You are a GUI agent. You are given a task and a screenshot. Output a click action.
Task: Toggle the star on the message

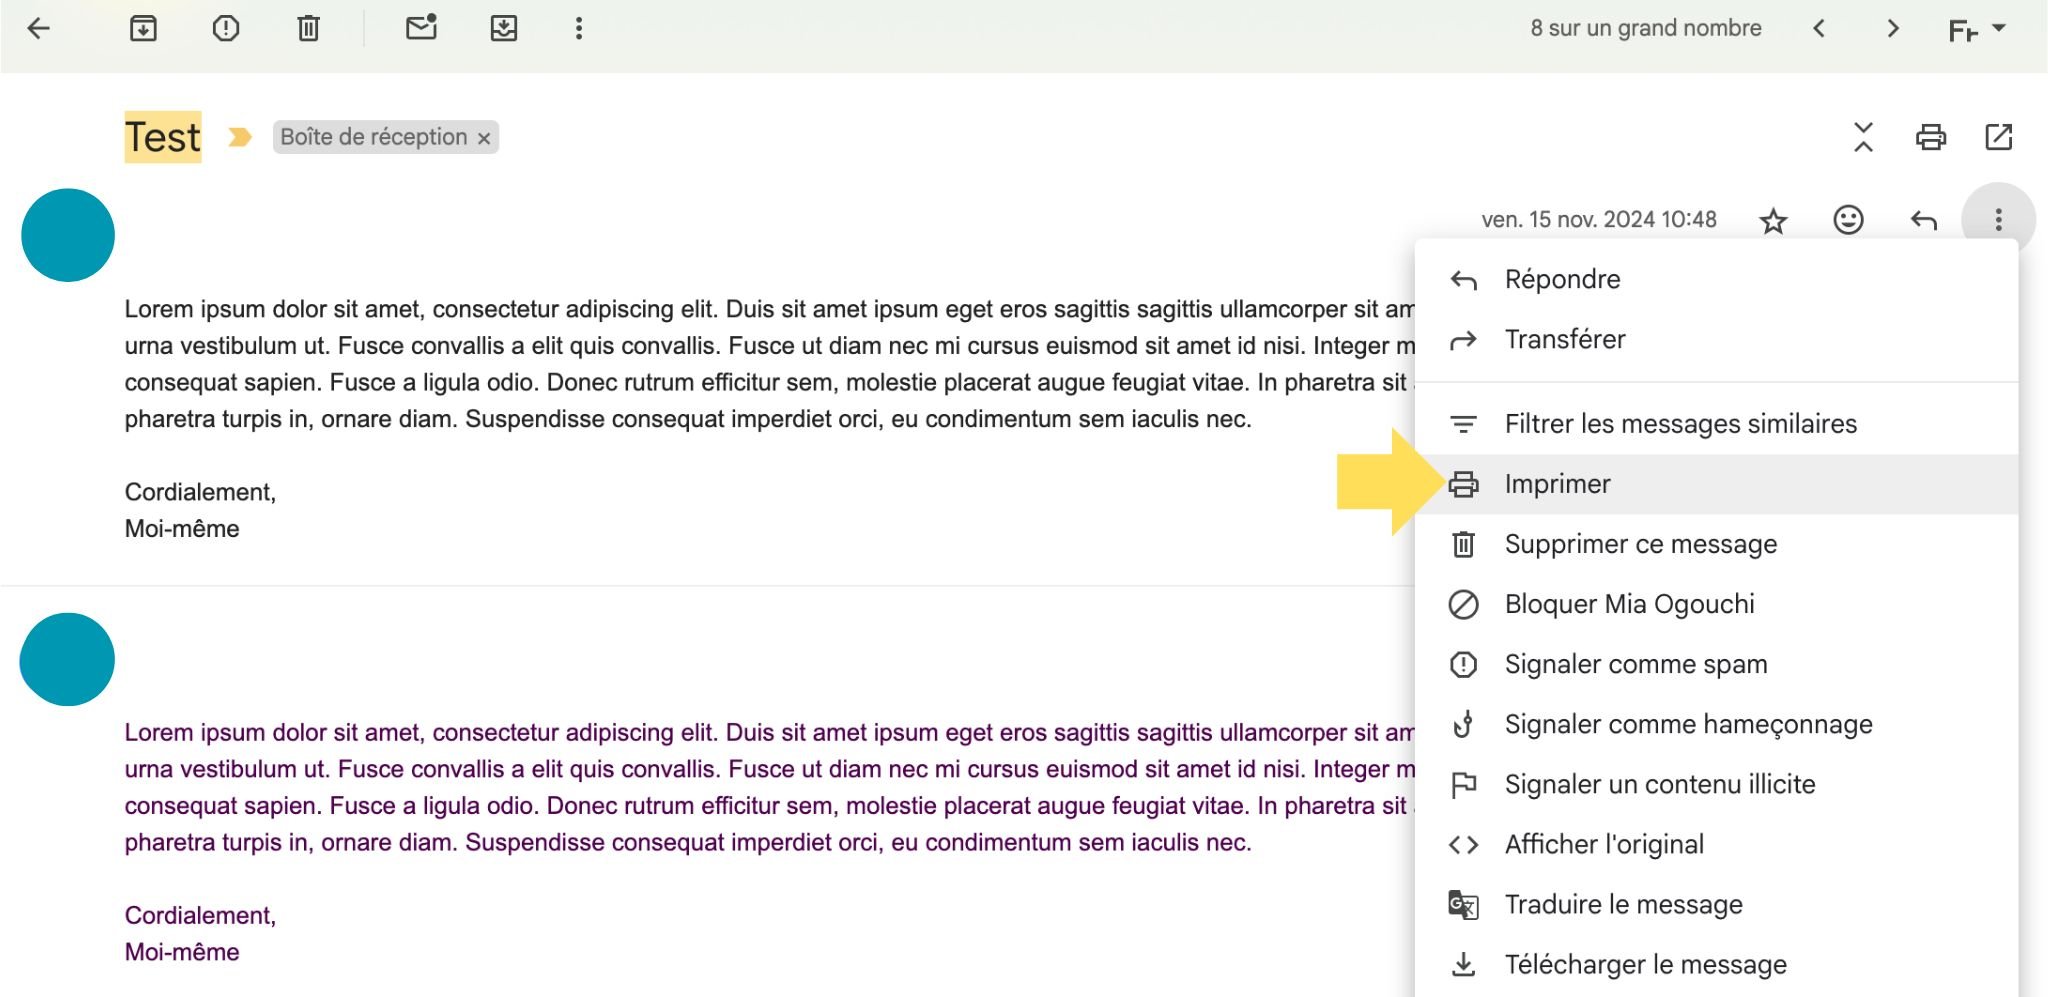pyautogui.click(x=1772, y=220)
